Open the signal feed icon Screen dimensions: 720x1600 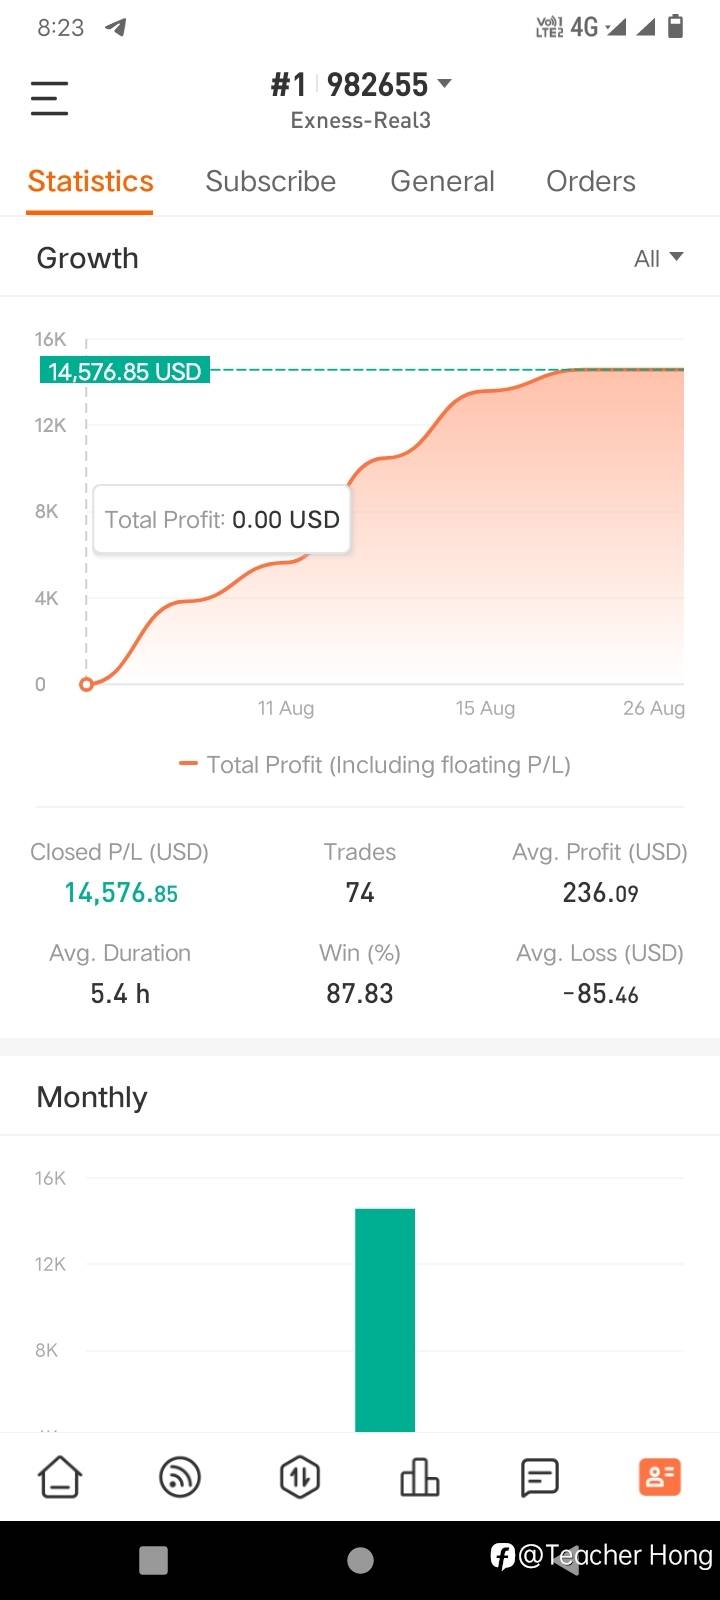[x=180, y=1477]
